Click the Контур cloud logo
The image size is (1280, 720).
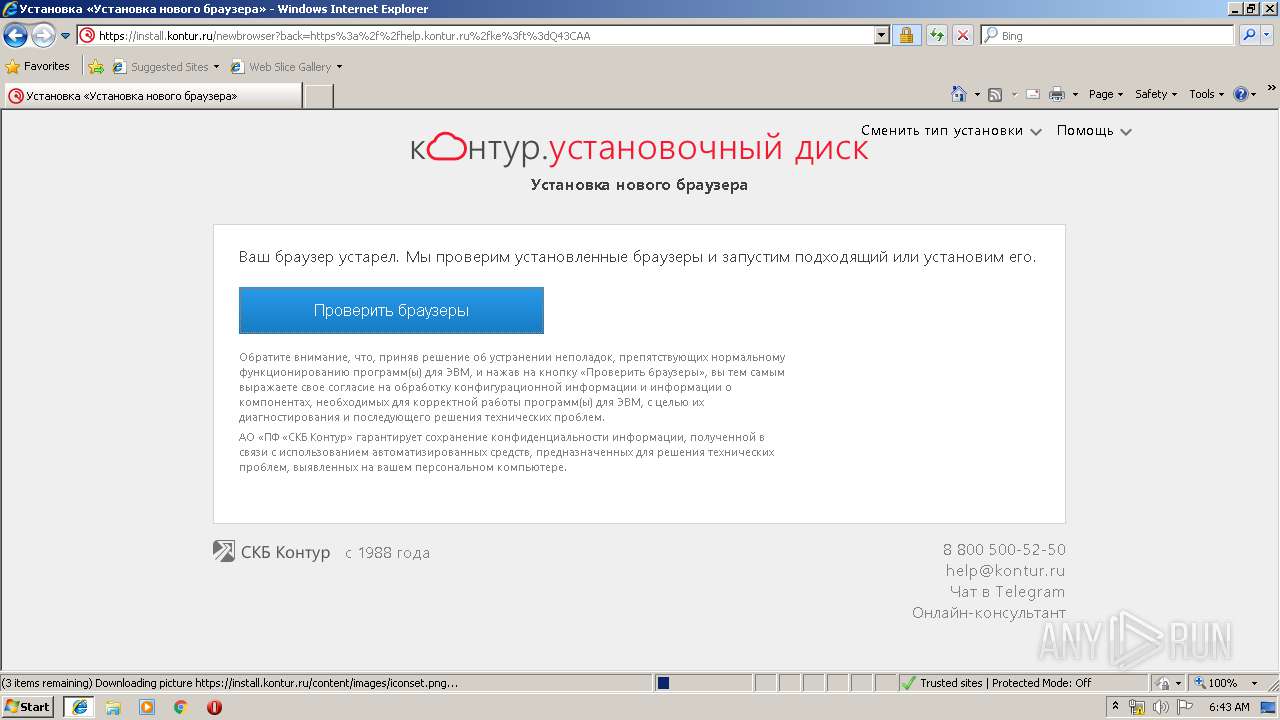(447, 148)
